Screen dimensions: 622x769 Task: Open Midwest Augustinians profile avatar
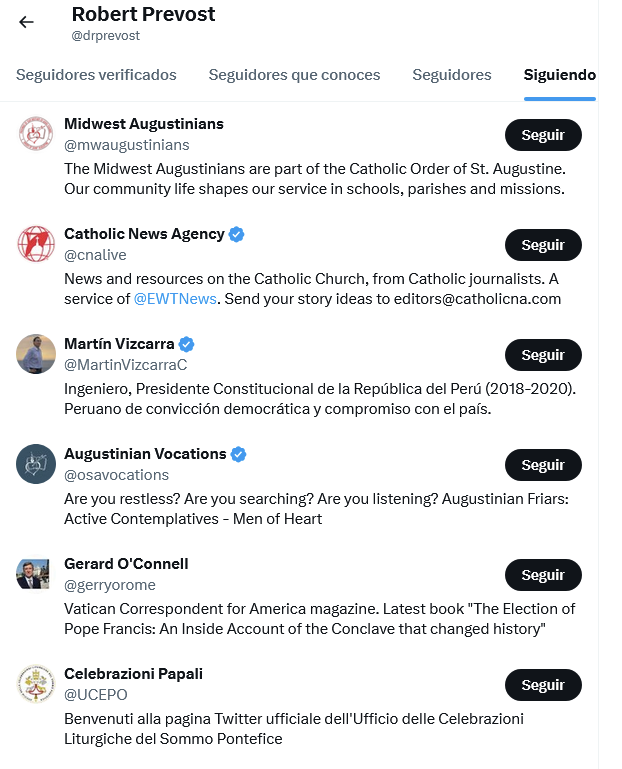point(36,134)
